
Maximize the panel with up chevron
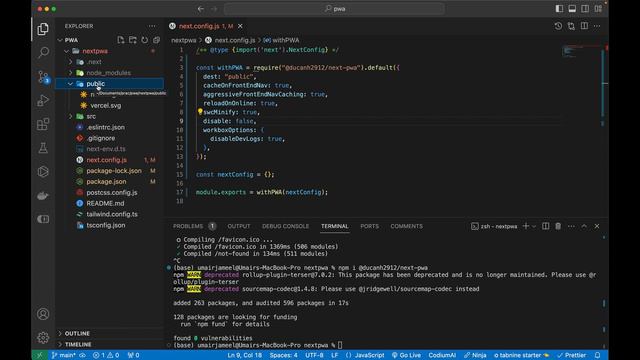click(x=584, y=226)
